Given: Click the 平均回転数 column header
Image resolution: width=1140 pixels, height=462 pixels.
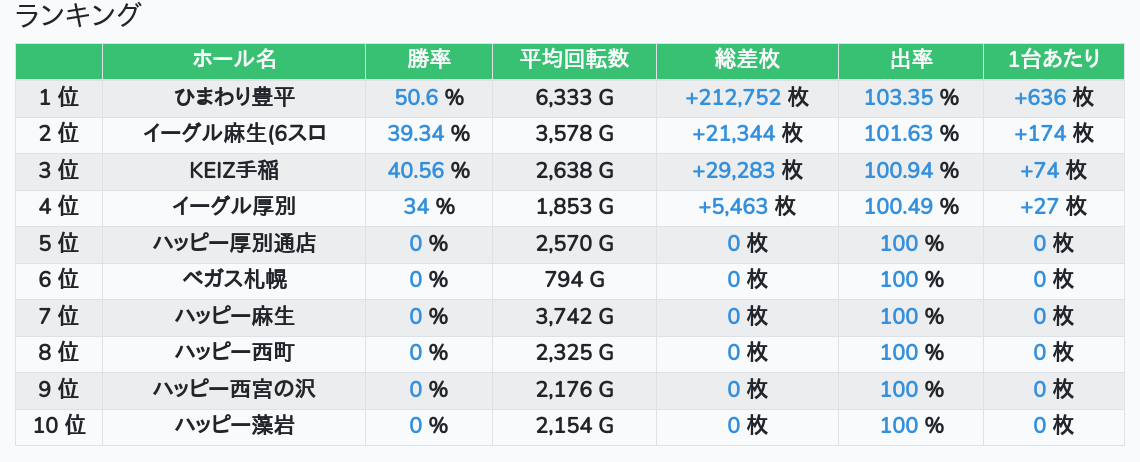Looking at the screenshot, I should coord(574,60).
